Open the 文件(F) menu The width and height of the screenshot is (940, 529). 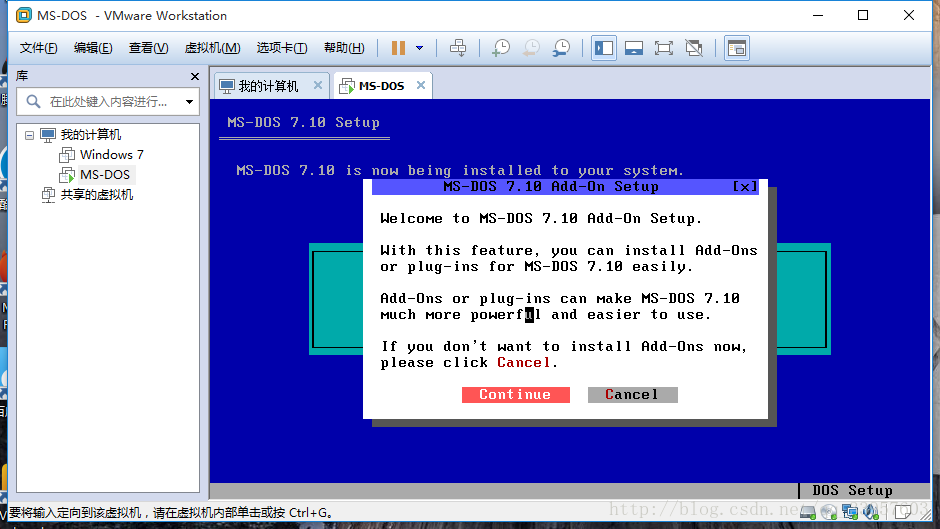pos(38,48)
